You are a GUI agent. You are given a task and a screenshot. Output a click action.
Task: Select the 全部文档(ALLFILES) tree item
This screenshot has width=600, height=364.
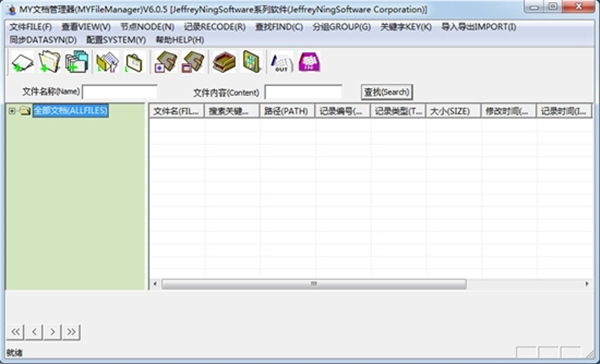70,111
